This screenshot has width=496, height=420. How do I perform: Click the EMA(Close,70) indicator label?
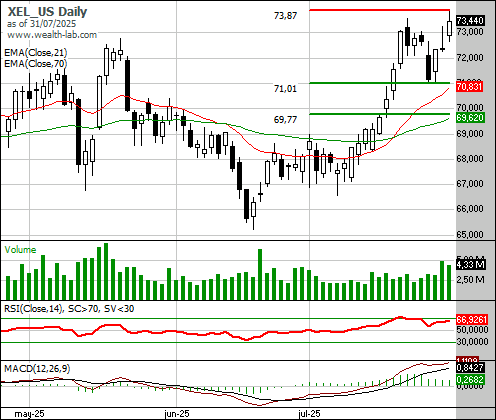pos(36,63)
